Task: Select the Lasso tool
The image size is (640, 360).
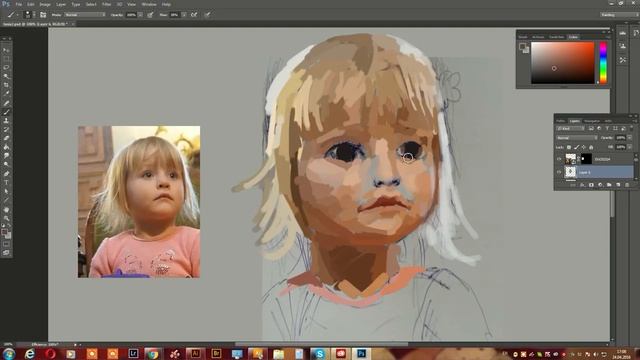Action: [x=6, y=67]
